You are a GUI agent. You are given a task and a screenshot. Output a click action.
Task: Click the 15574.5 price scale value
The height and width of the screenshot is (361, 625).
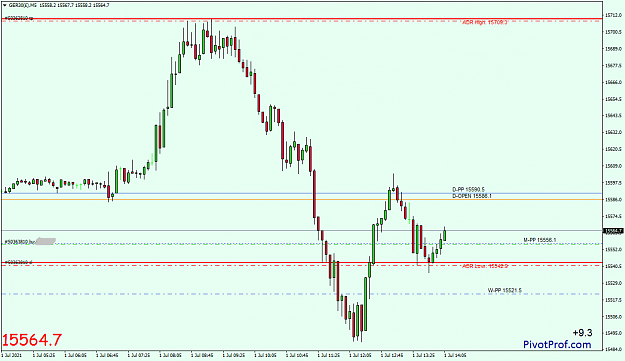tap(613, 216)
